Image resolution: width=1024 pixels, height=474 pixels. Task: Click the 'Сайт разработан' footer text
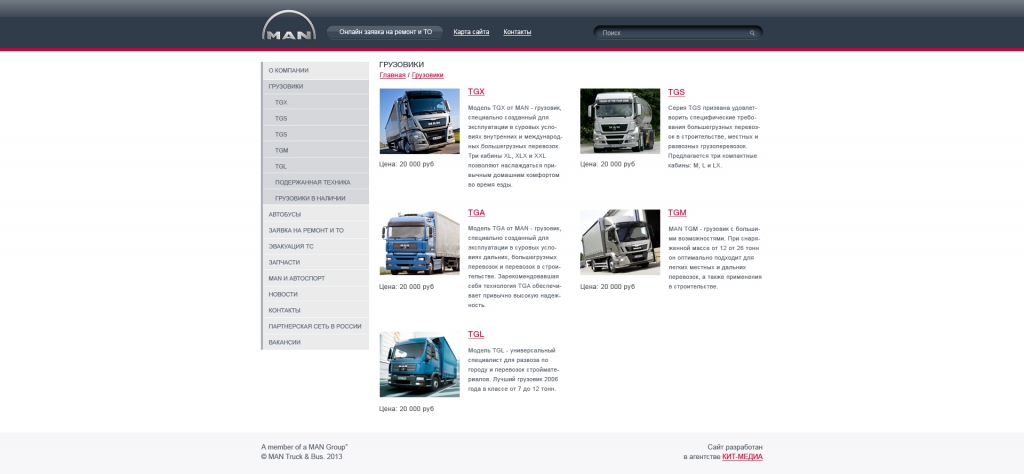pos(735,447)
